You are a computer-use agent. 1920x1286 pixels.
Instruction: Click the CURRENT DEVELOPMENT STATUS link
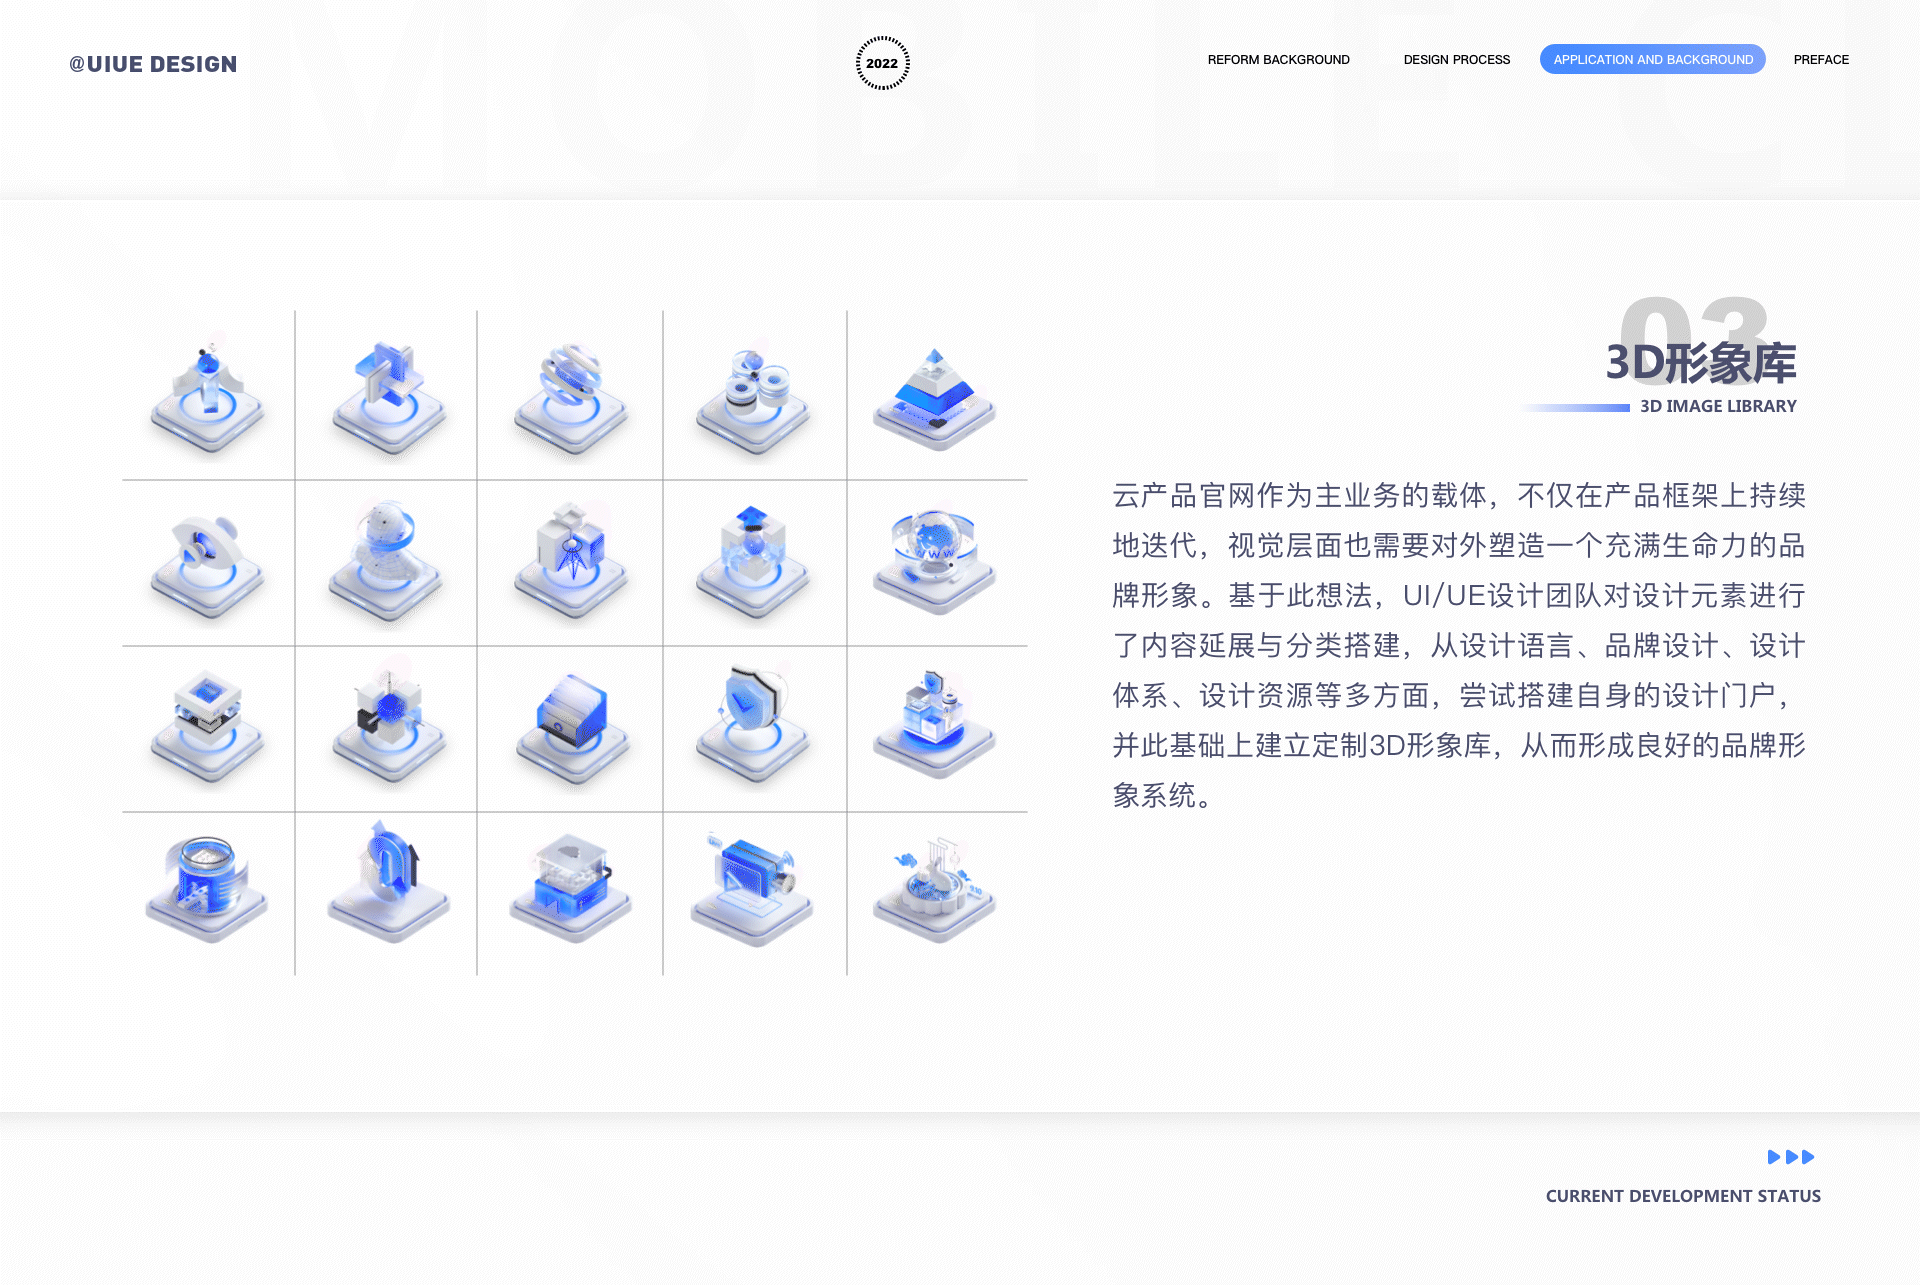[x=1683, y=1195]
